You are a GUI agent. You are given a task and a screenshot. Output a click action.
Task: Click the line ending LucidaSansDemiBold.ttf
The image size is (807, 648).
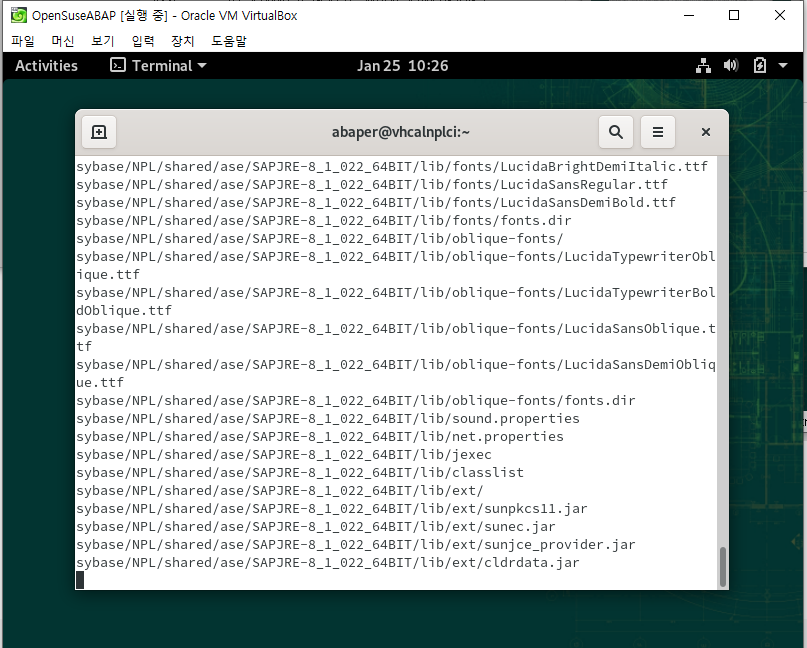click(x=376, y=203)
